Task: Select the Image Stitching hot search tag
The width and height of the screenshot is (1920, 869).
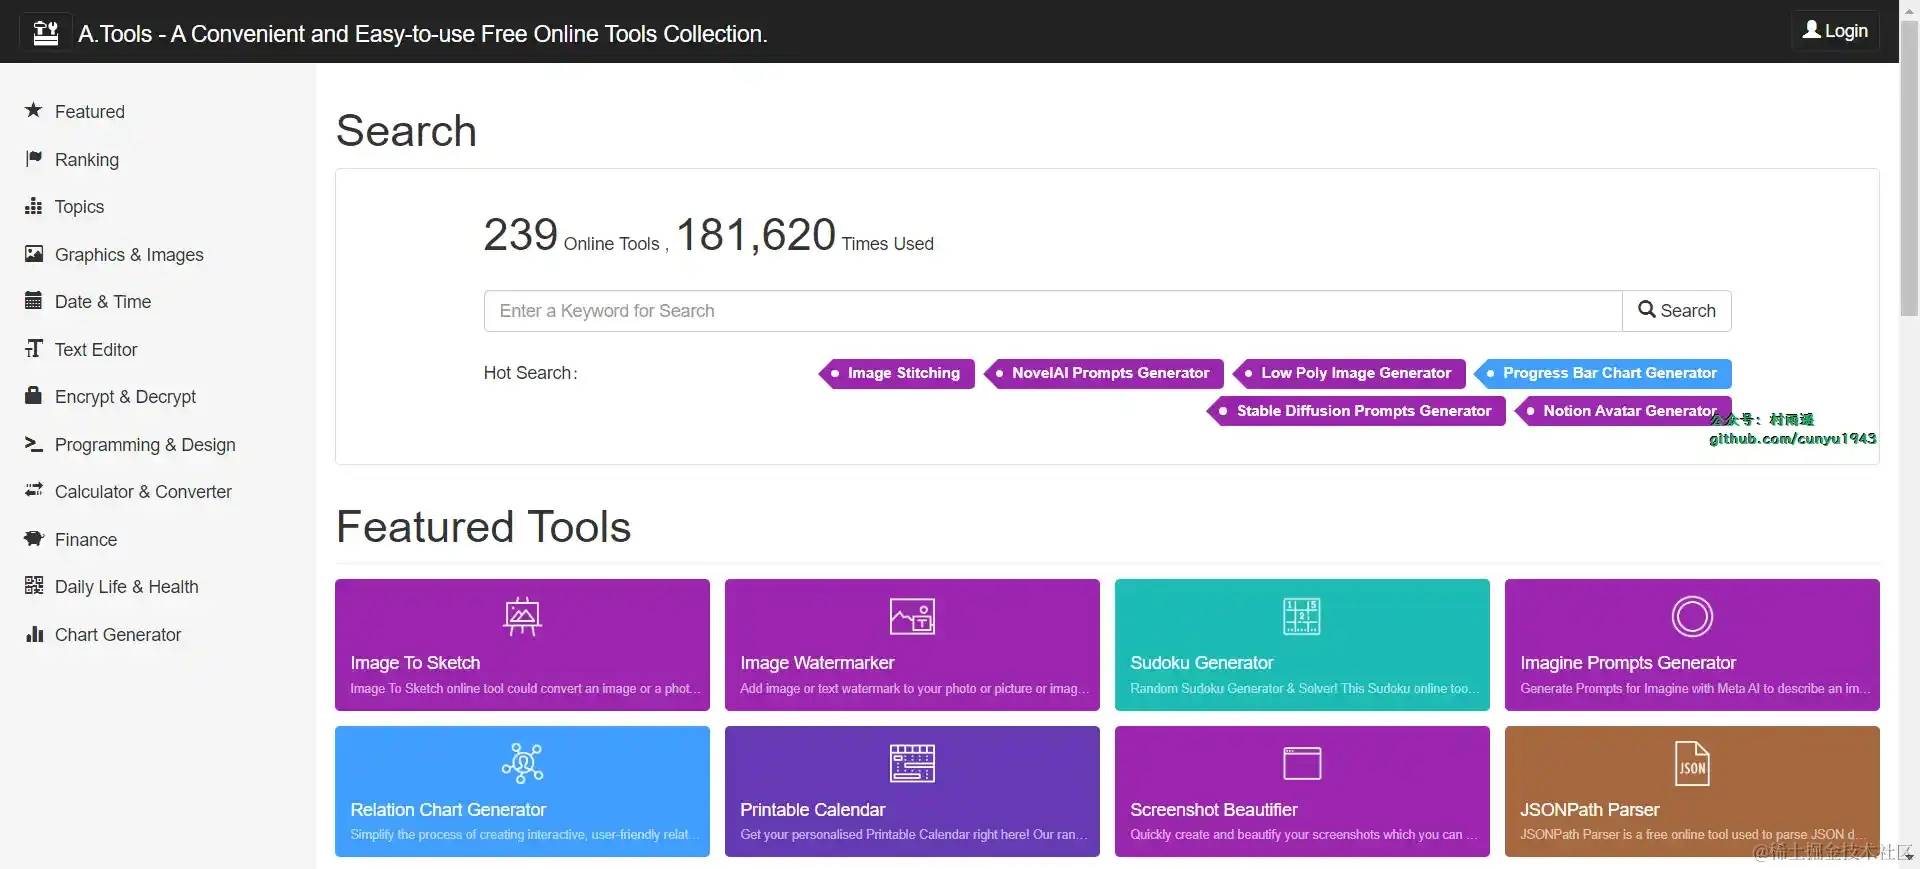Action: (897, 373)
